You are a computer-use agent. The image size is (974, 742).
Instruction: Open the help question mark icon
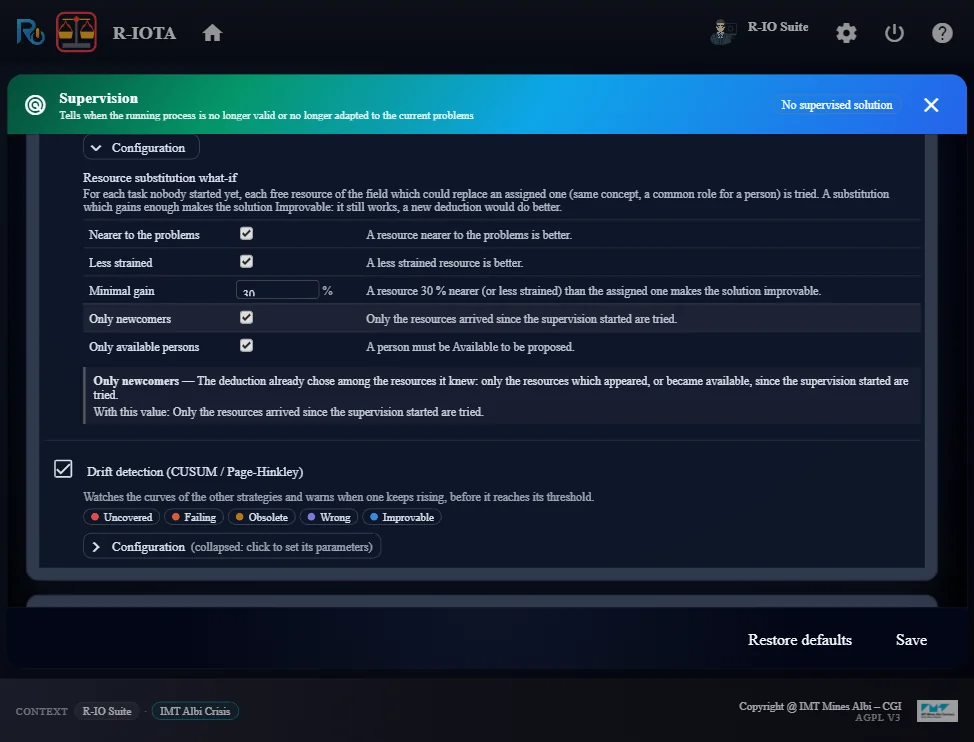[942, 33]
